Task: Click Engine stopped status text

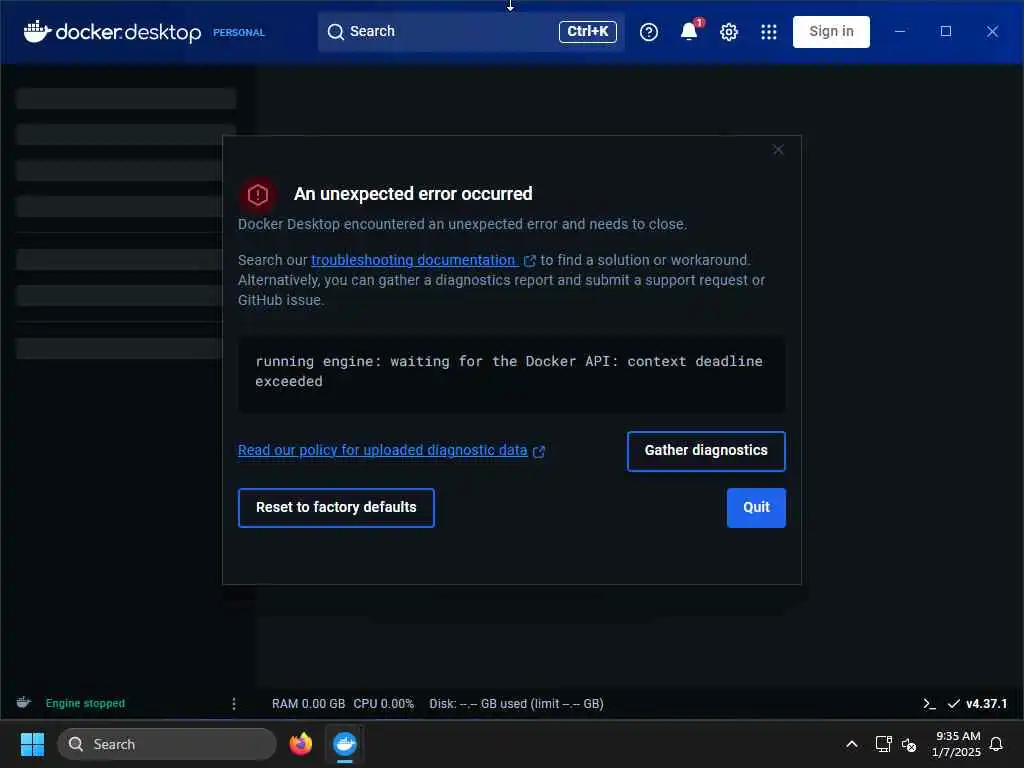Action: tap(85, 703)
